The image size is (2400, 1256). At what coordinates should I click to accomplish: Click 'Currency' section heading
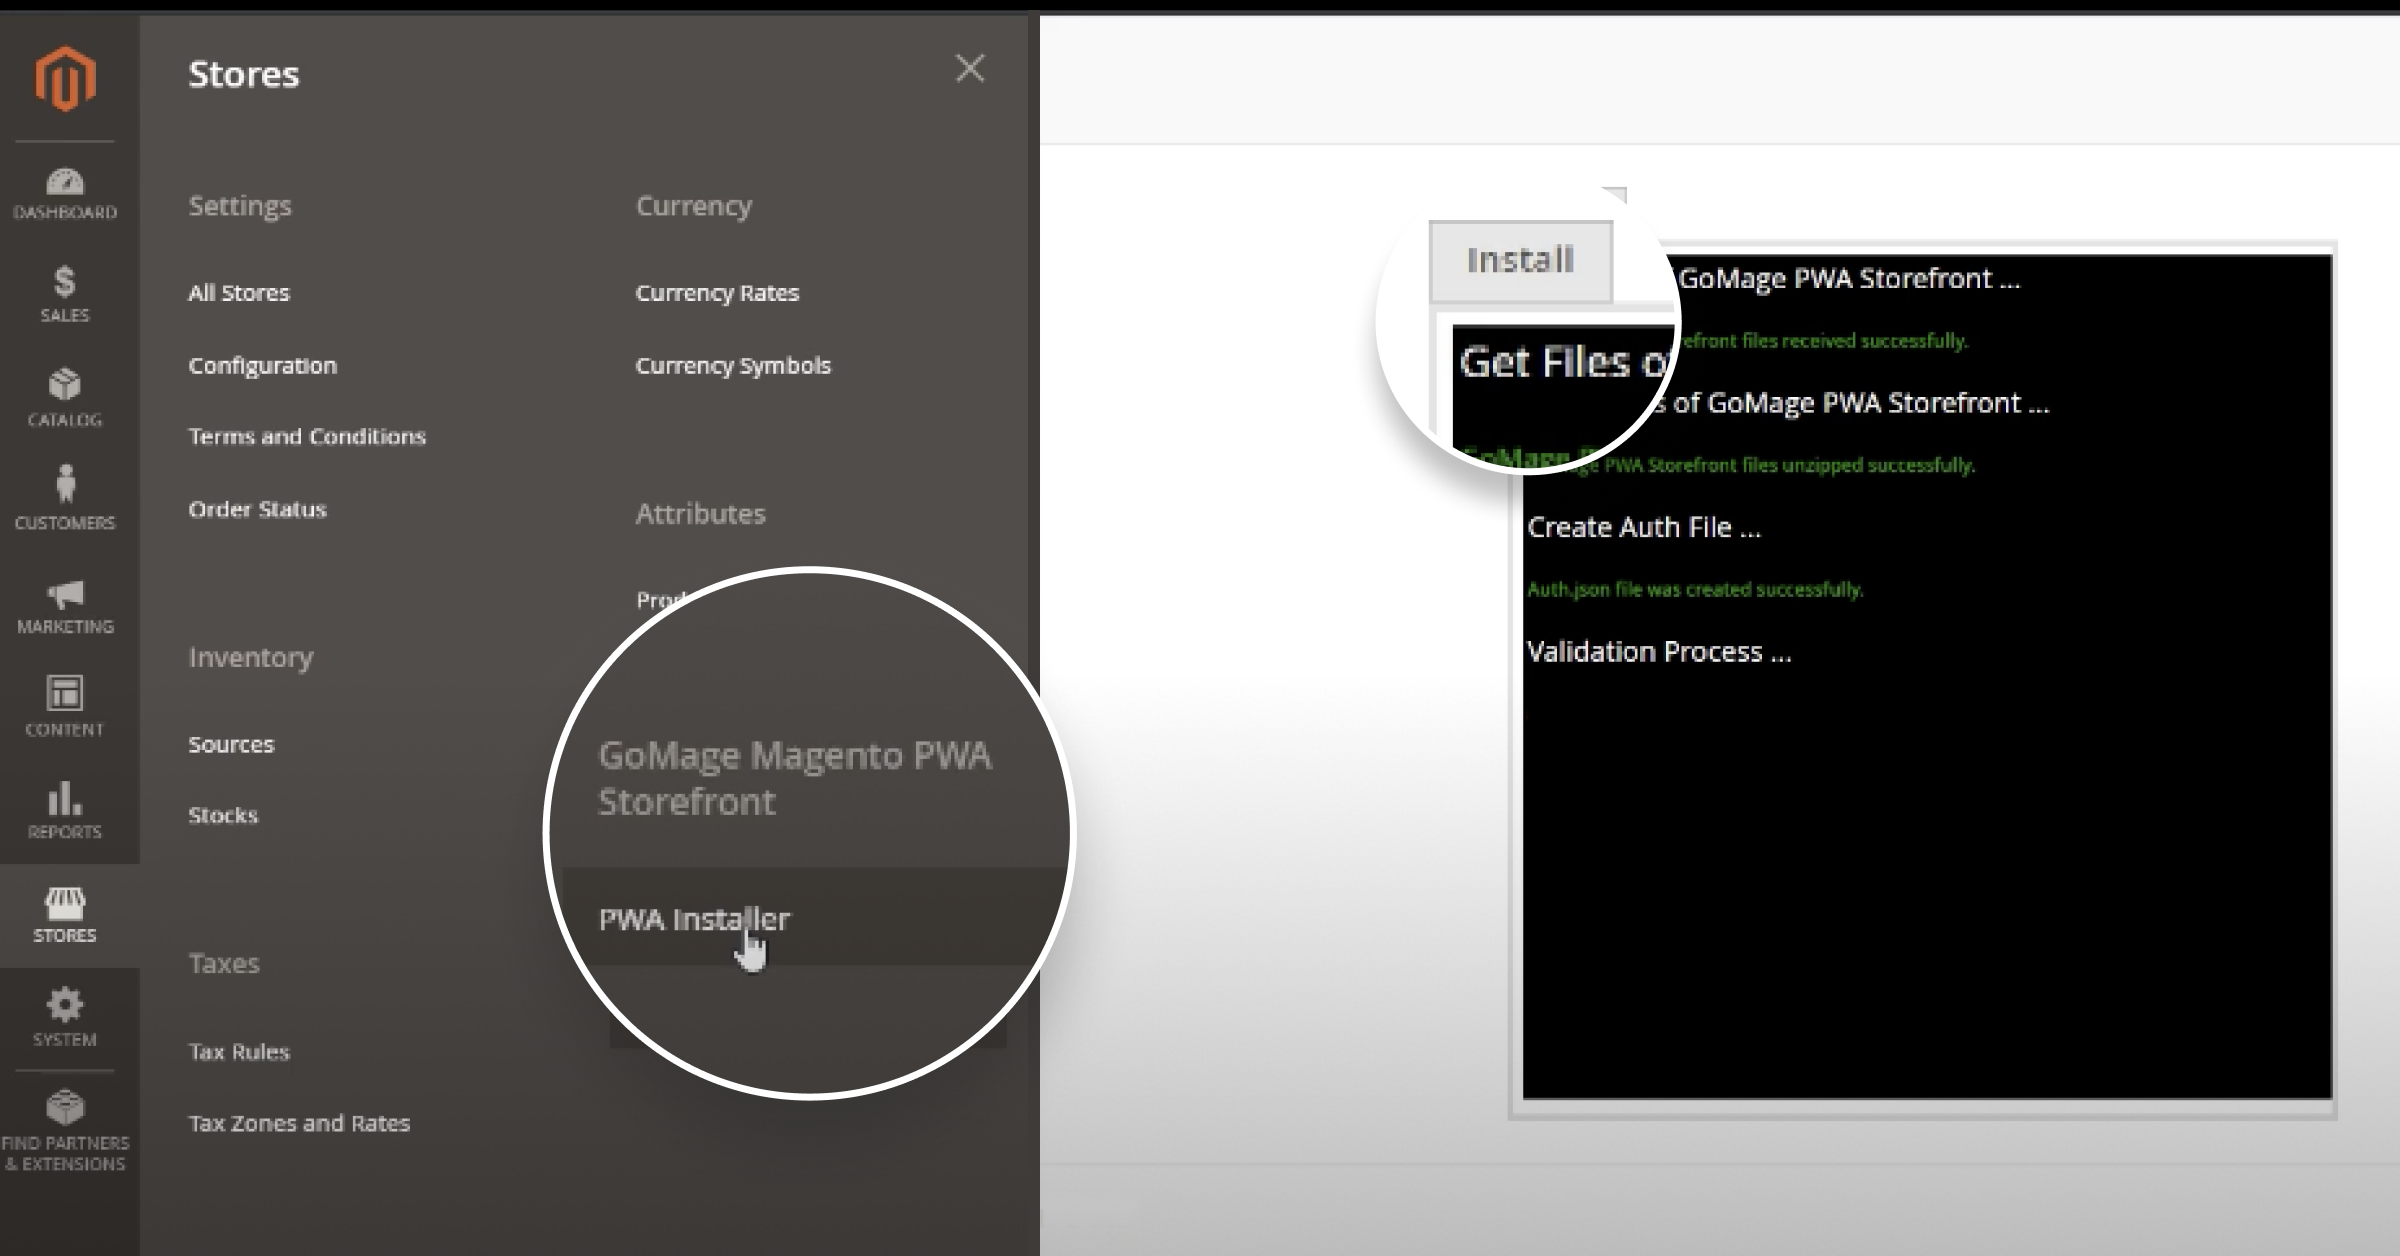pyautogui.click(x=694, y=206)
